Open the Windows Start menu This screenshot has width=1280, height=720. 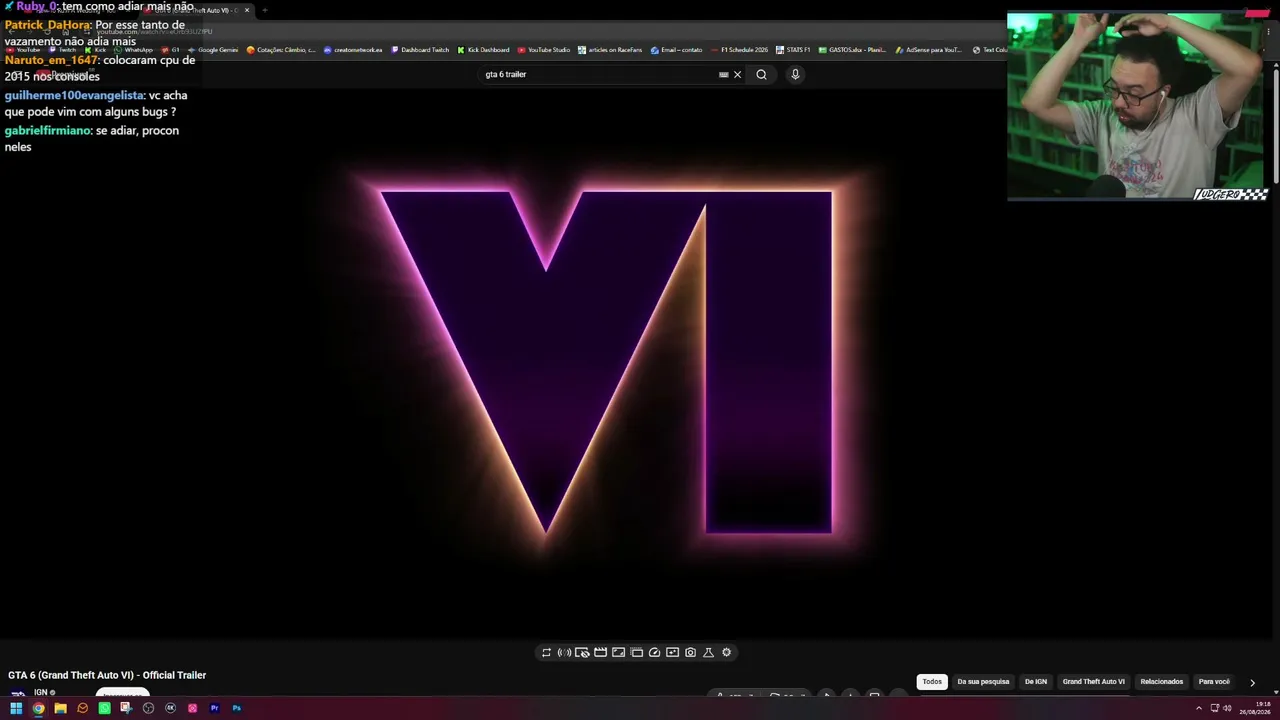tap(16, 708)
